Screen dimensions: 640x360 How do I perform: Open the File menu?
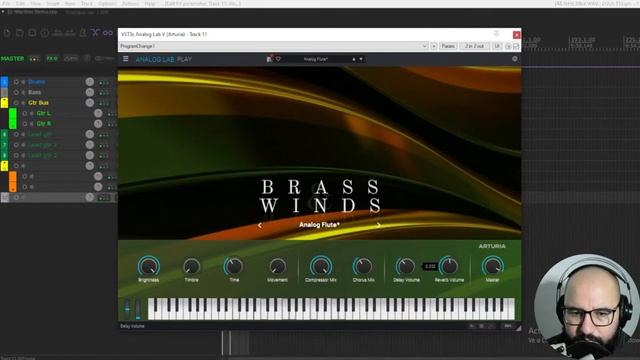coord(7,3)
